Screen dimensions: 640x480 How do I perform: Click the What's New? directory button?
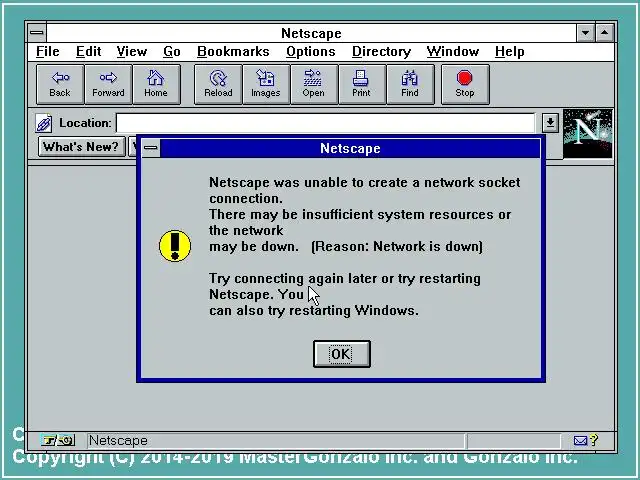pyautogui.click(x=82, y=147)
